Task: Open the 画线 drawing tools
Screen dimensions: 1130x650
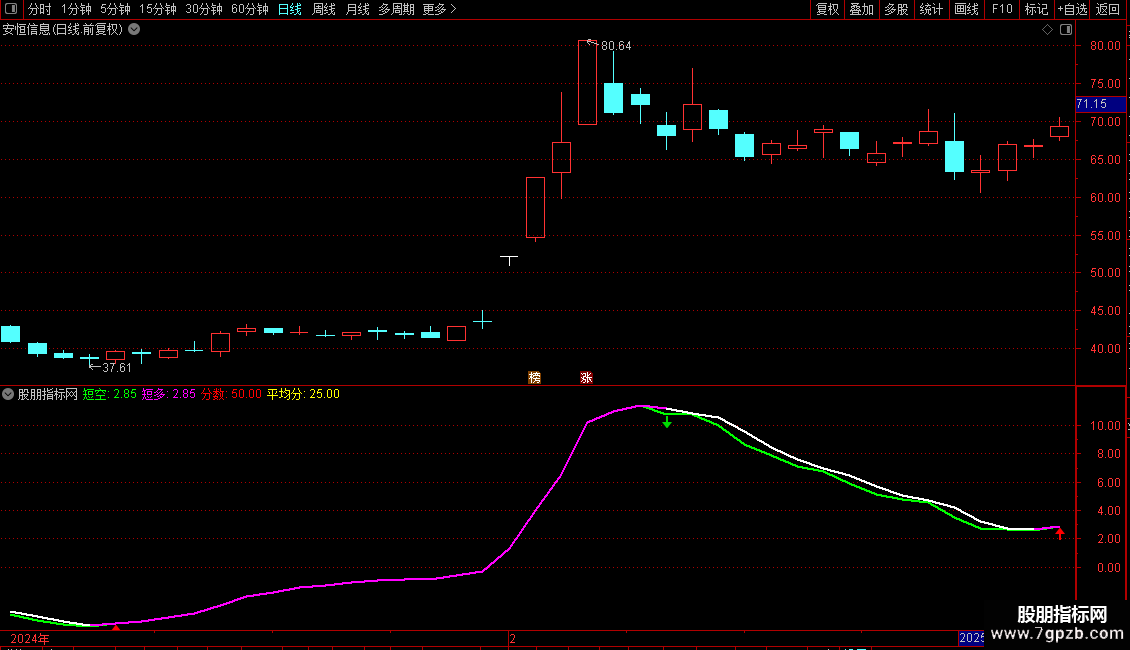Action: click(x=966, y=9)
